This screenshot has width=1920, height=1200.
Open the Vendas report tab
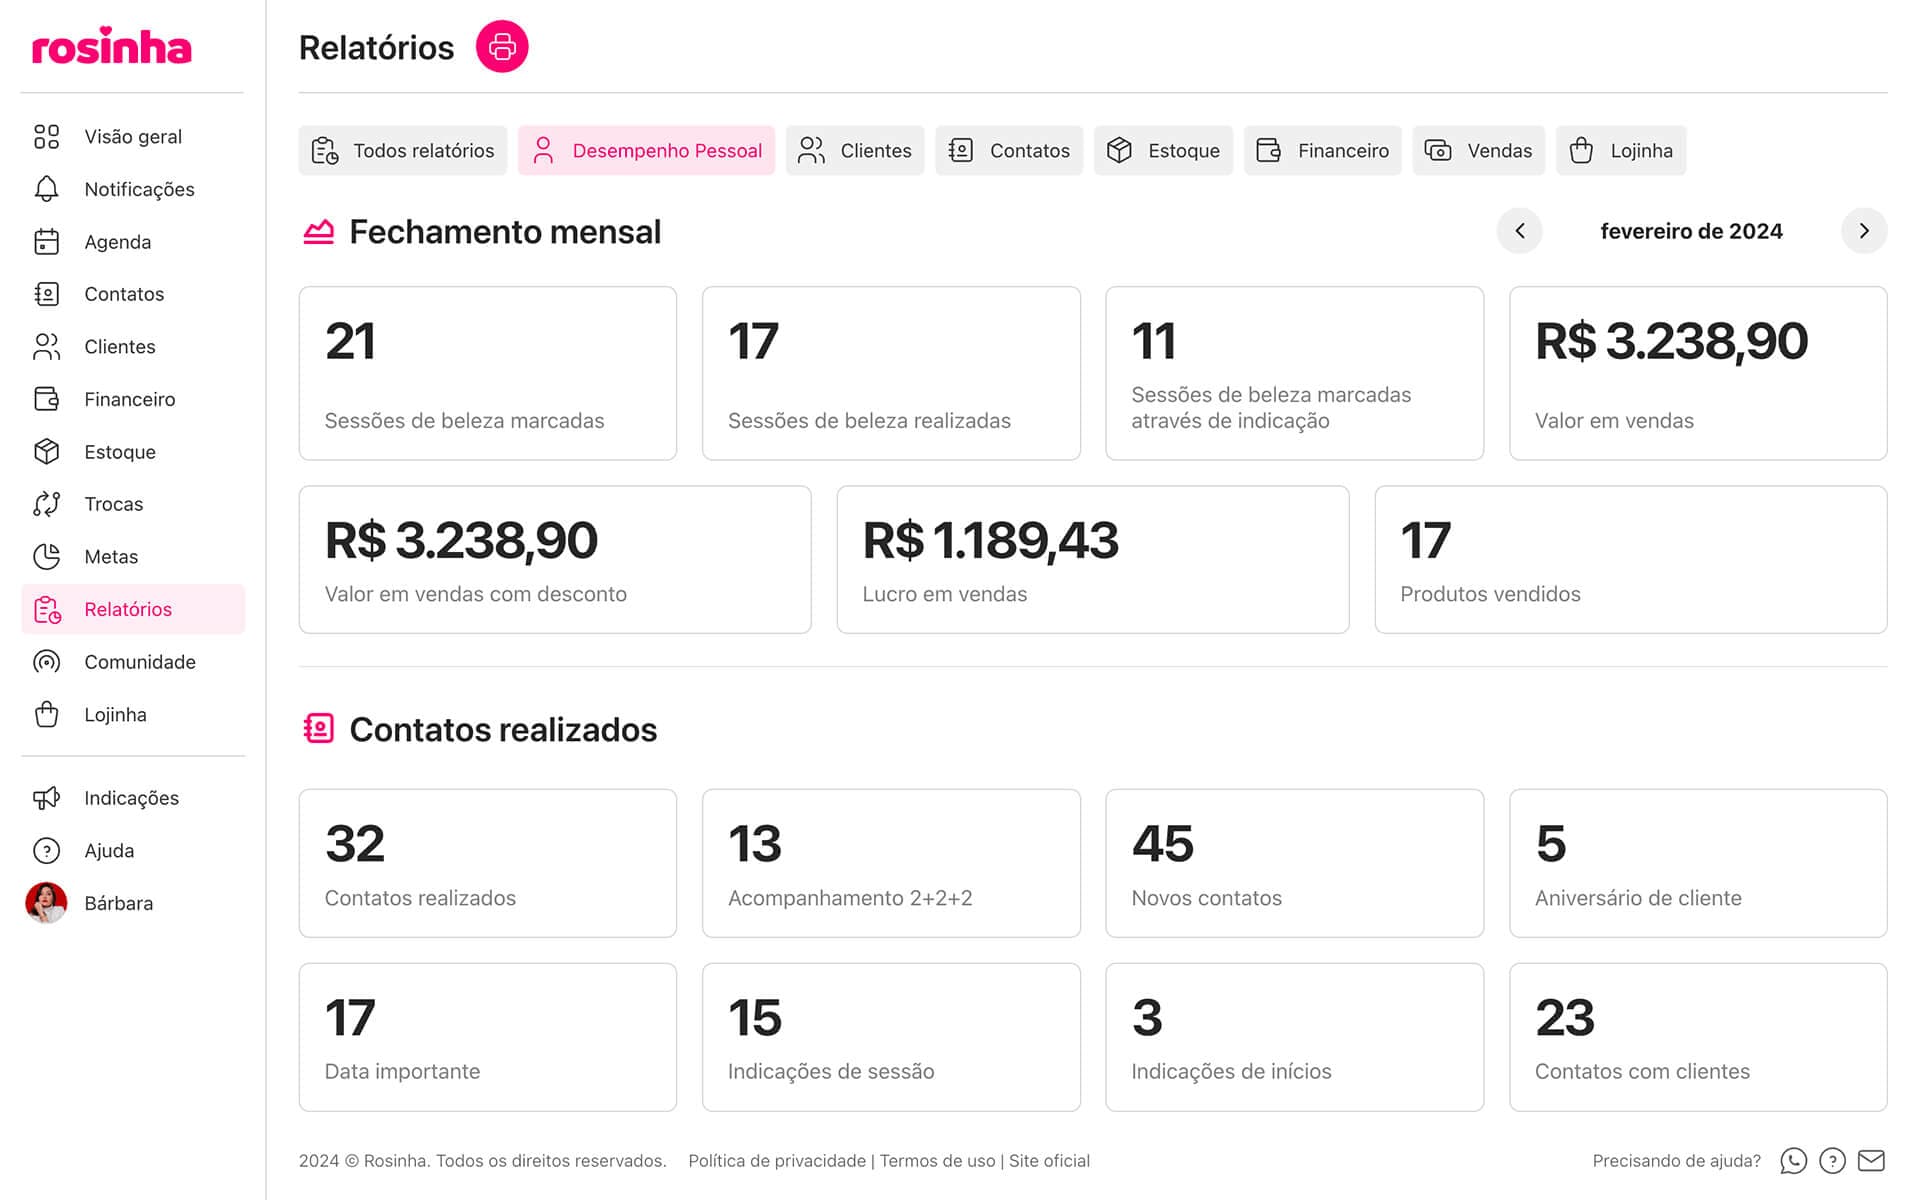[x=1478, y=151]
